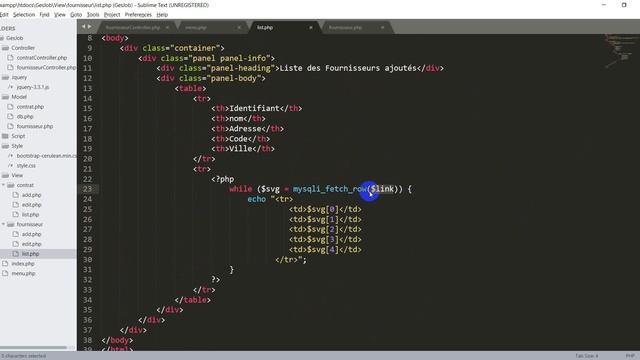Viewport: 640px width, 360px height.
Task: Open the Help menu
Action: [162, 15]
